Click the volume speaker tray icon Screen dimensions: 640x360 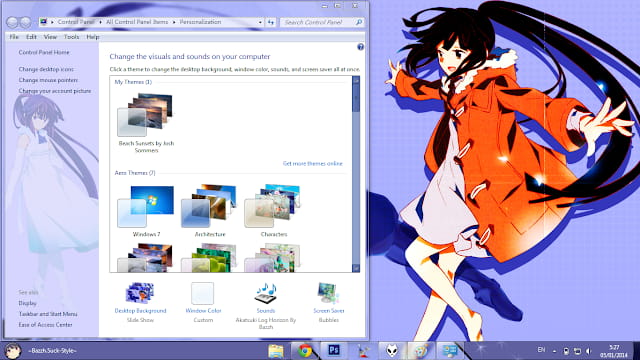589,351
